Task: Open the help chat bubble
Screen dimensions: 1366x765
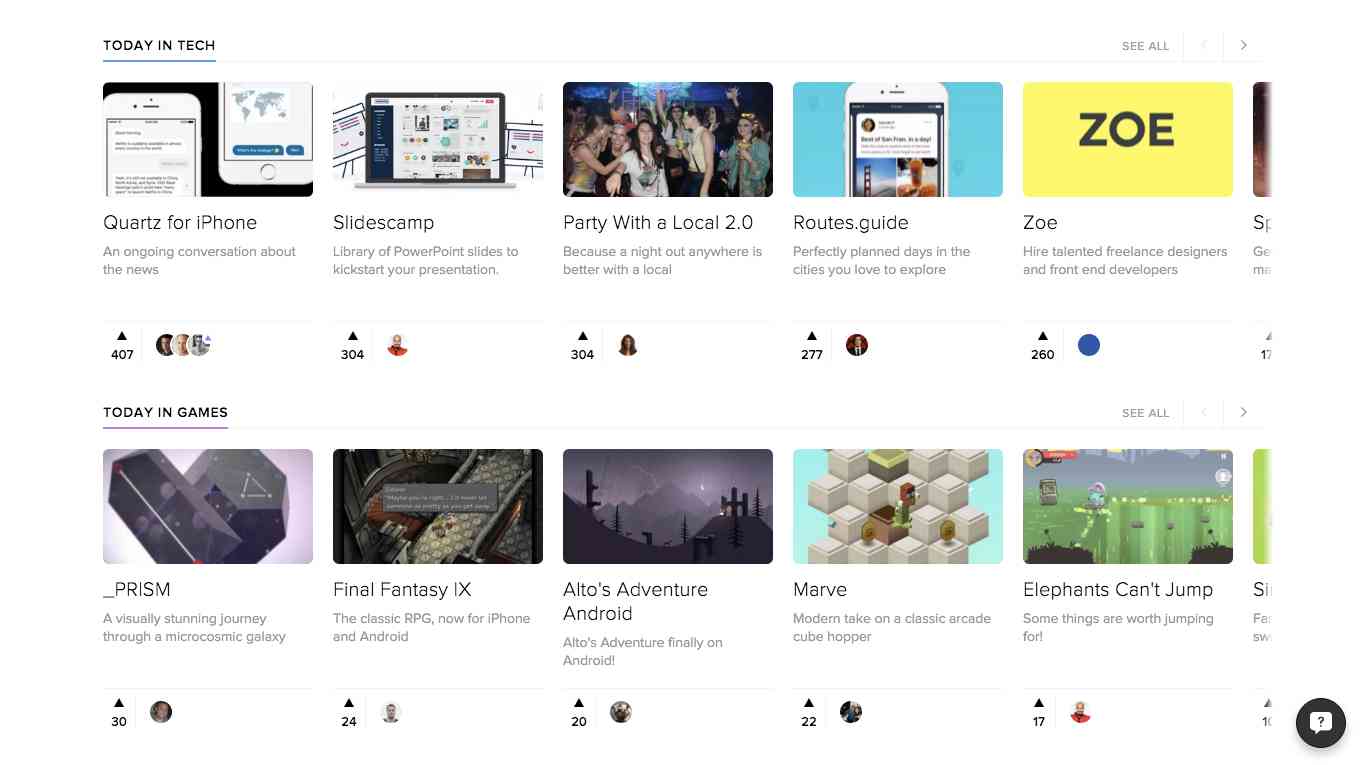Action: click(1320, 722)
